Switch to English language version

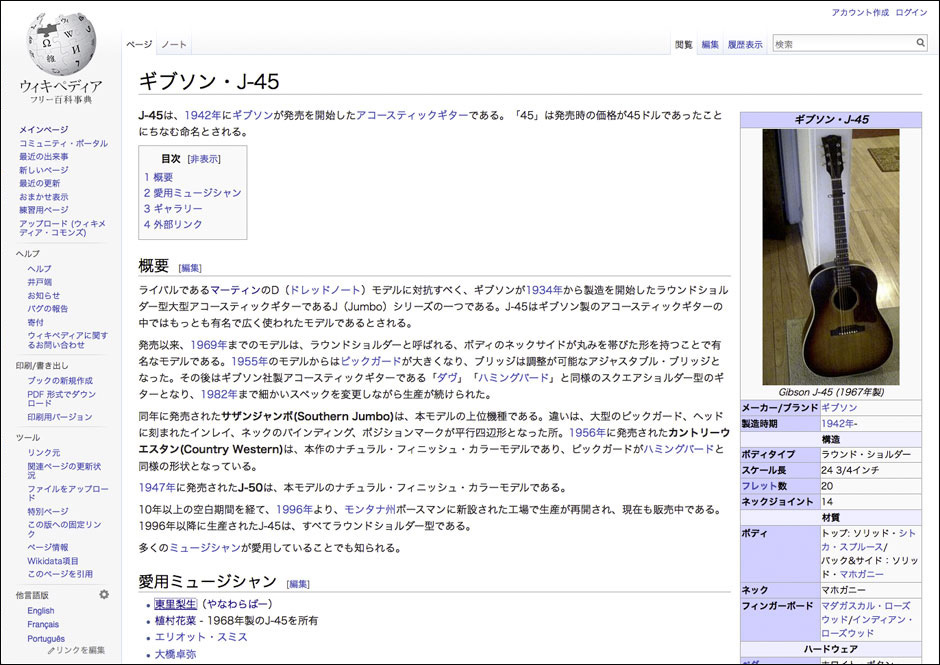tap(41, 610)
